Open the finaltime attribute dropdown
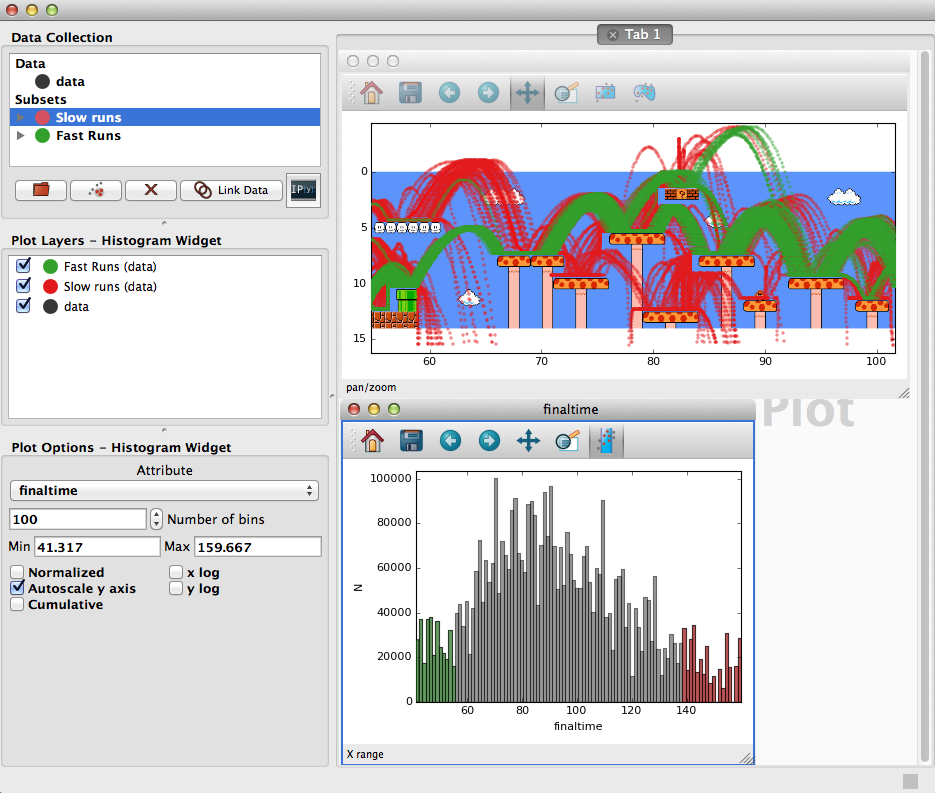This screenshot has width=935, height=793. (x=165, y=491)
